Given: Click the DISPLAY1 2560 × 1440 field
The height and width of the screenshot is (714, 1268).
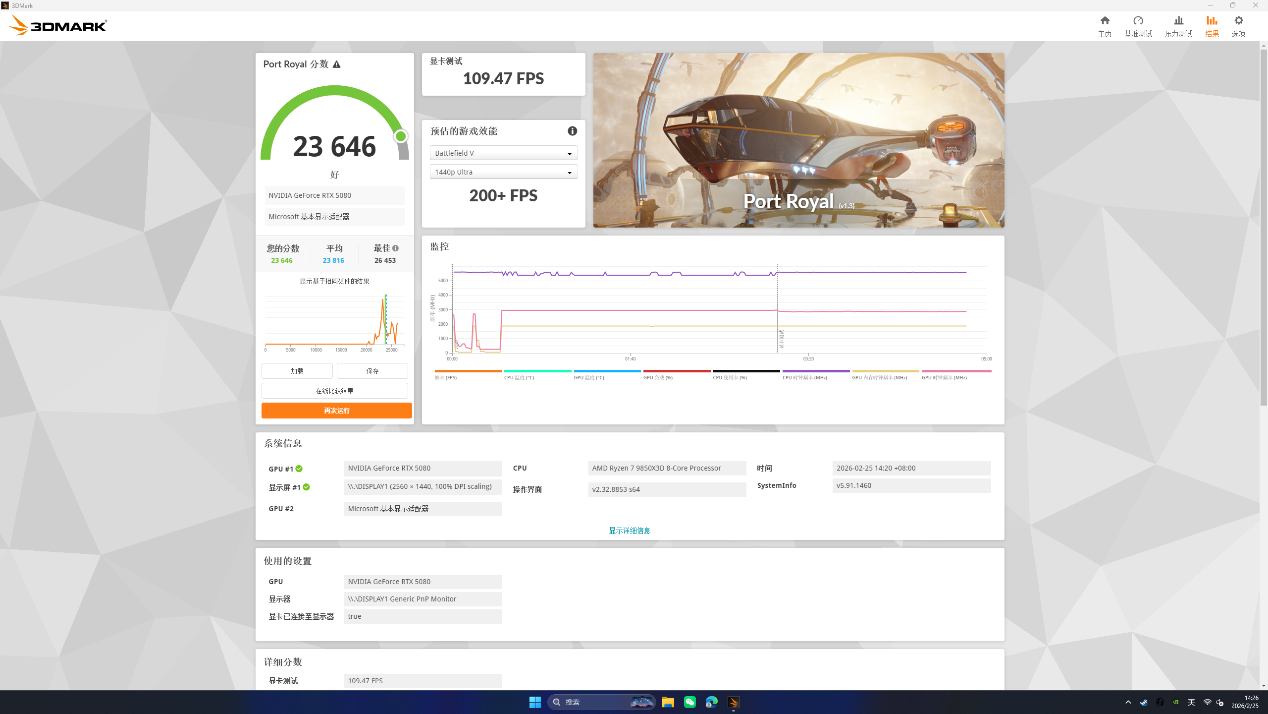Looking at the screenshot, I should 422,487.
